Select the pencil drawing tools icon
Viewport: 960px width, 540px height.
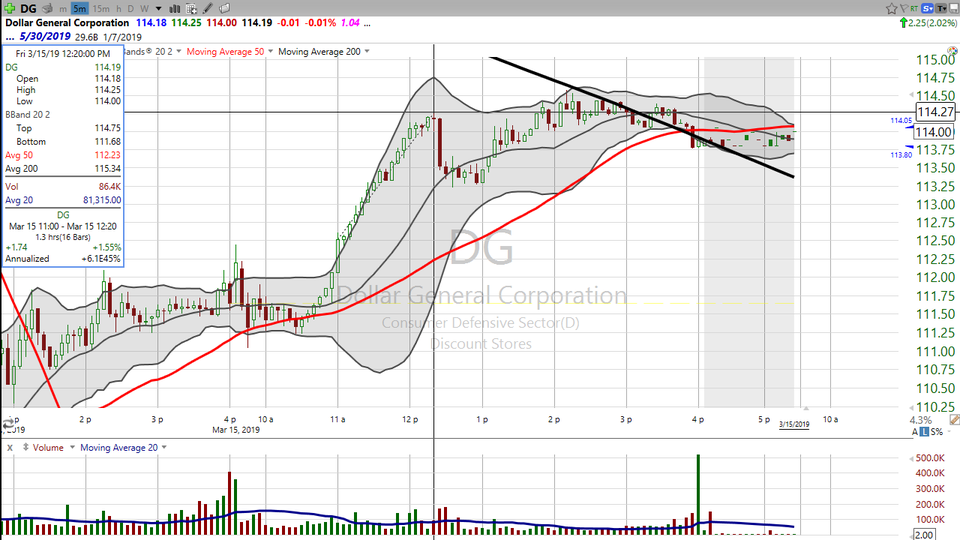pos(208,9)
